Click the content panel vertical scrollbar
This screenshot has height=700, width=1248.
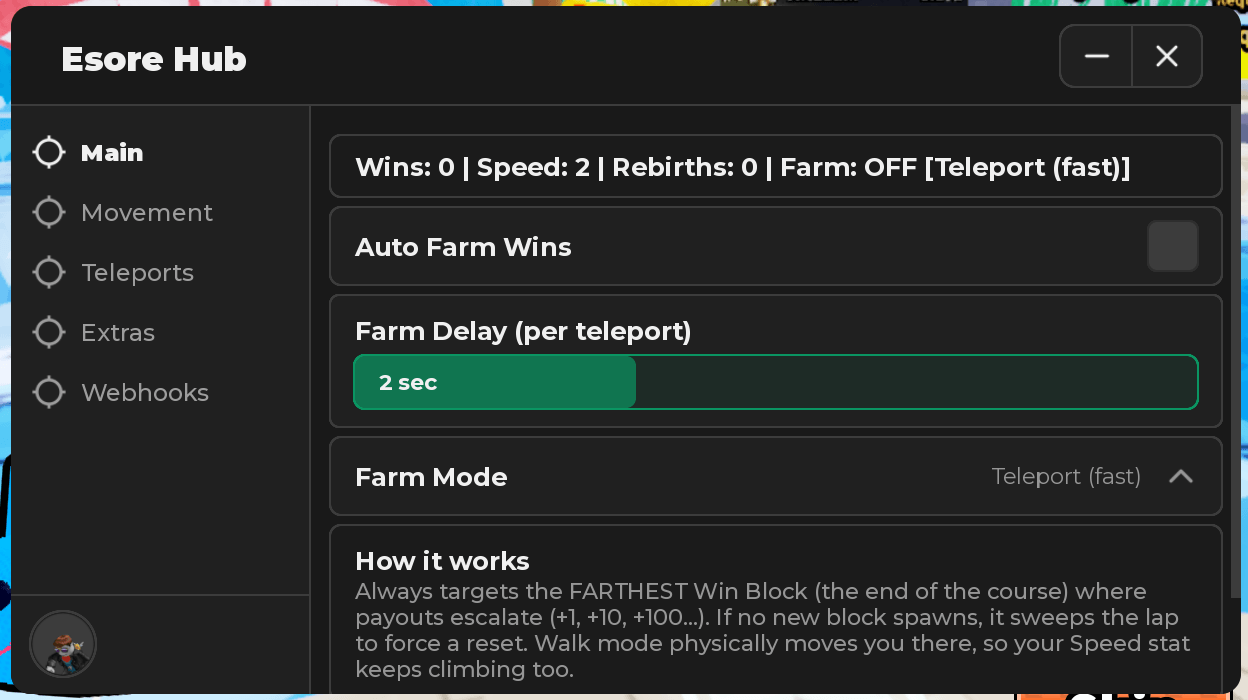[1235, 400]
